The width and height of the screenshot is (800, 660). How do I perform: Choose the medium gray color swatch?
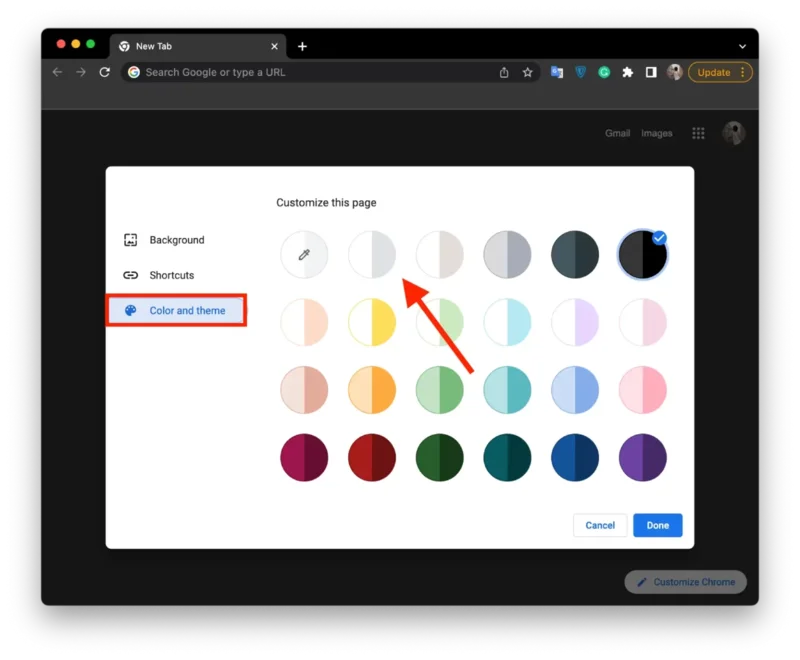507,255
